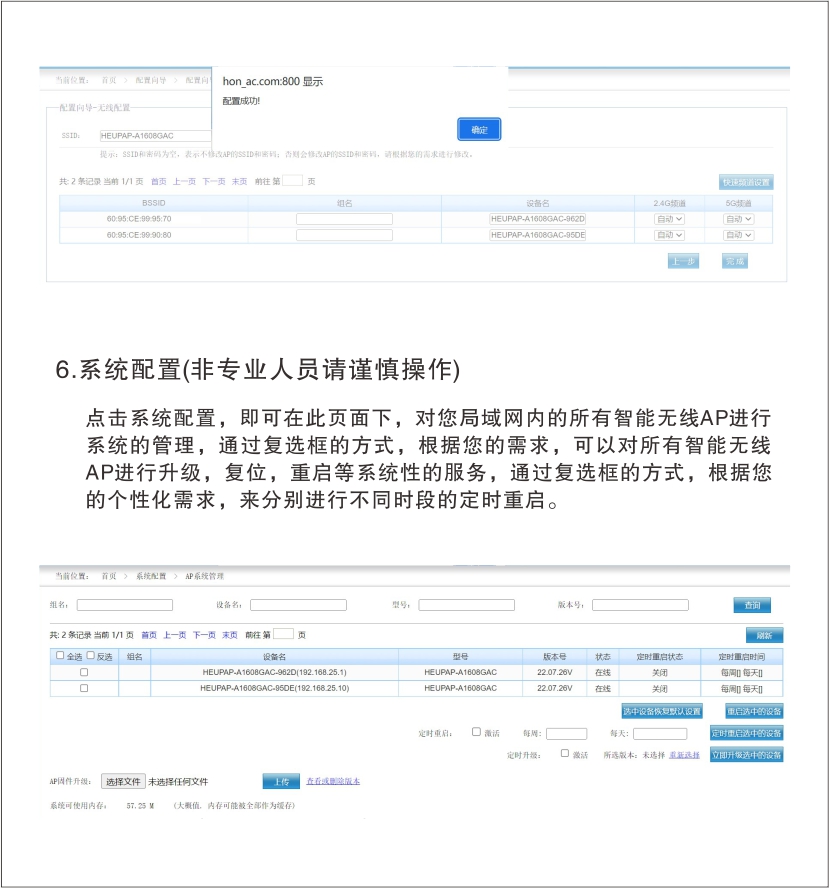Tick the 全选 checkbox in AP table

[x=60, y=656]
